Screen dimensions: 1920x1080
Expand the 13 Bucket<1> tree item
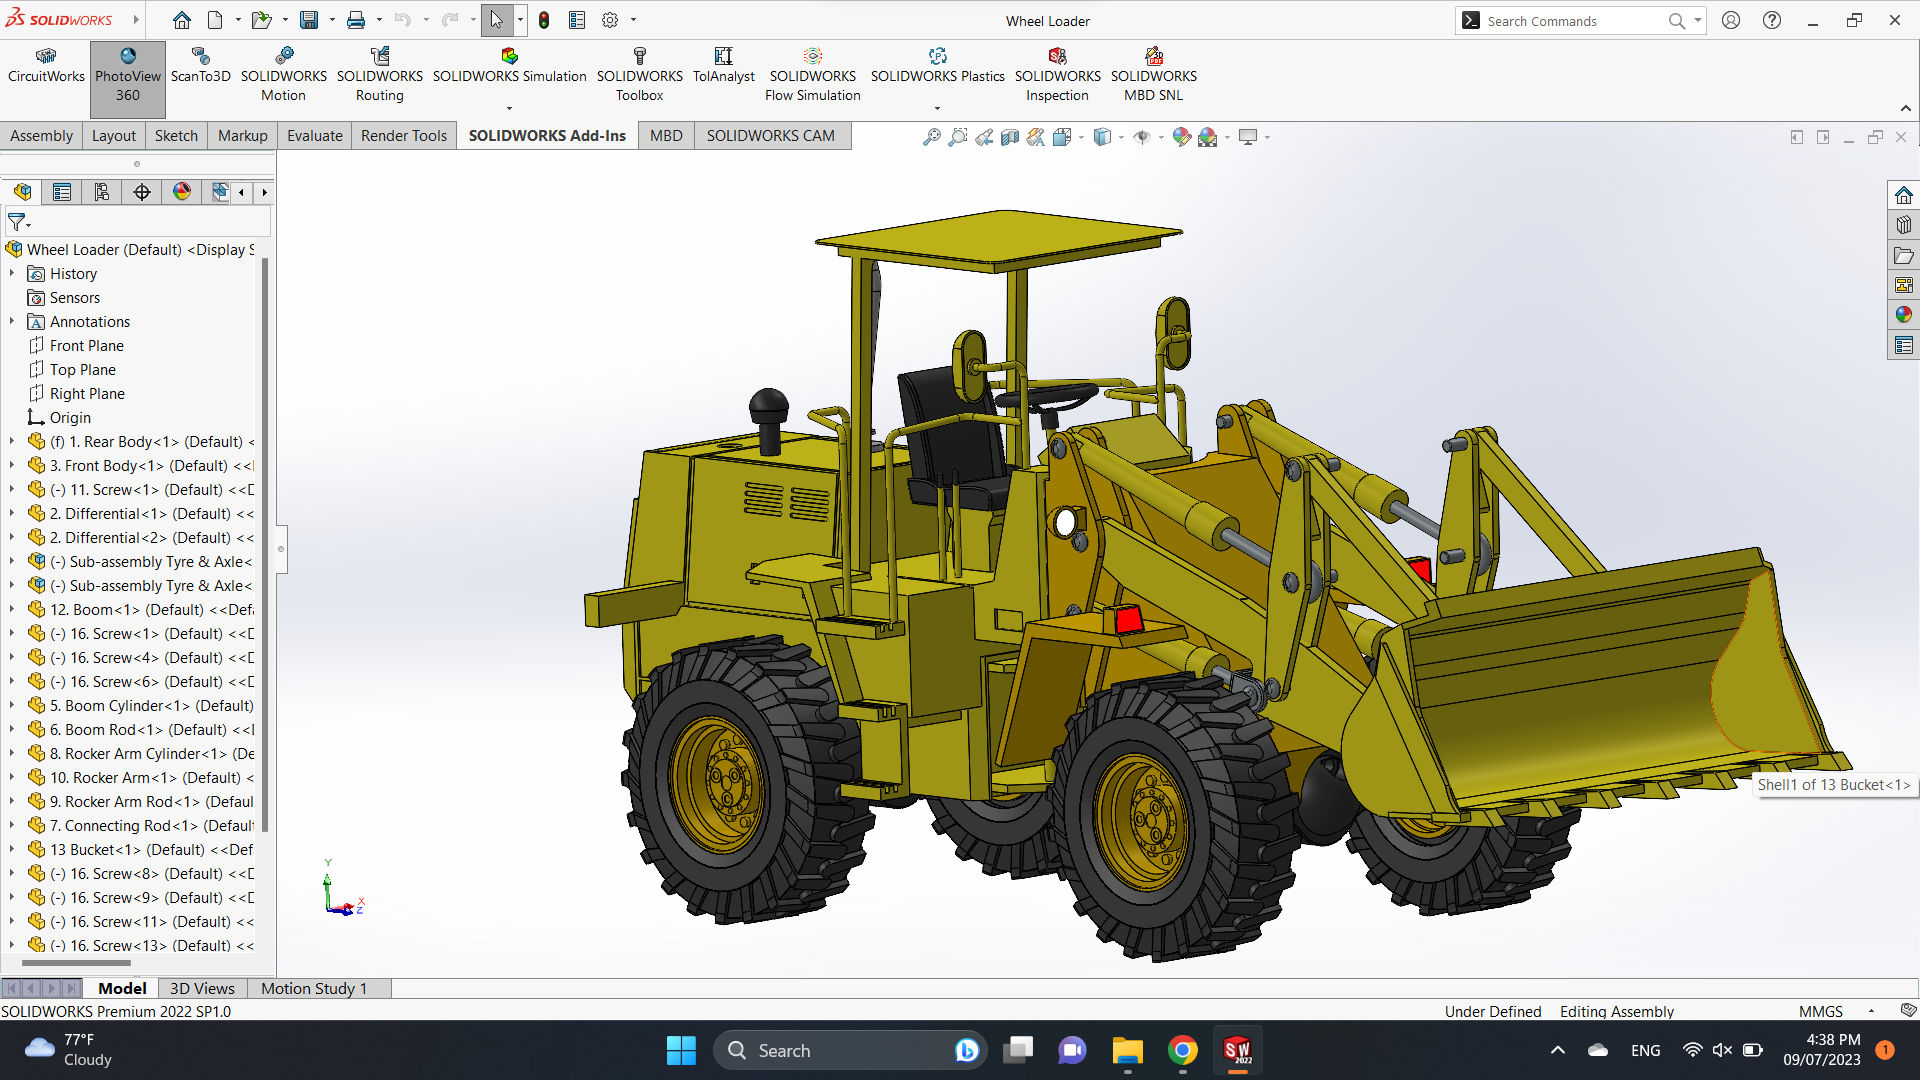pos(12,850)
